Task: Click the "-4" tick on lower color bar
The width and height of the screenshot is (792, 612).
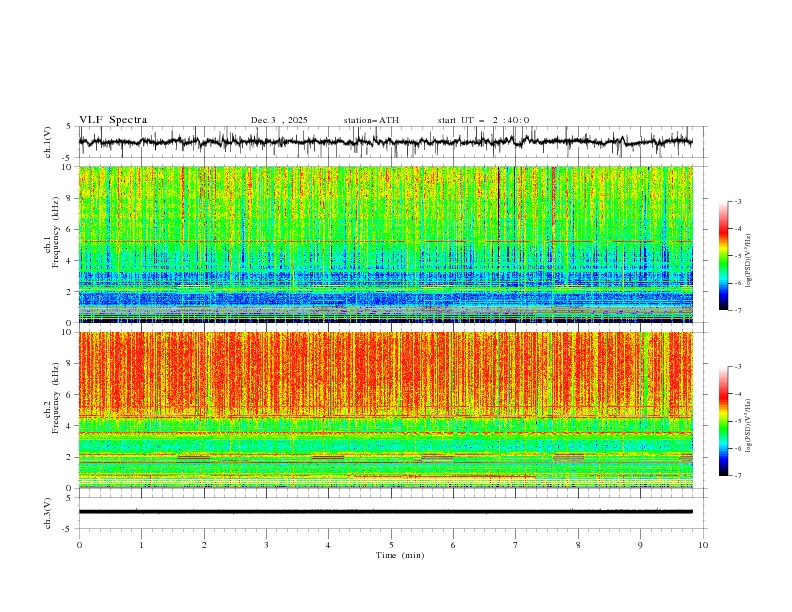Action: click(x=738, y=394)
